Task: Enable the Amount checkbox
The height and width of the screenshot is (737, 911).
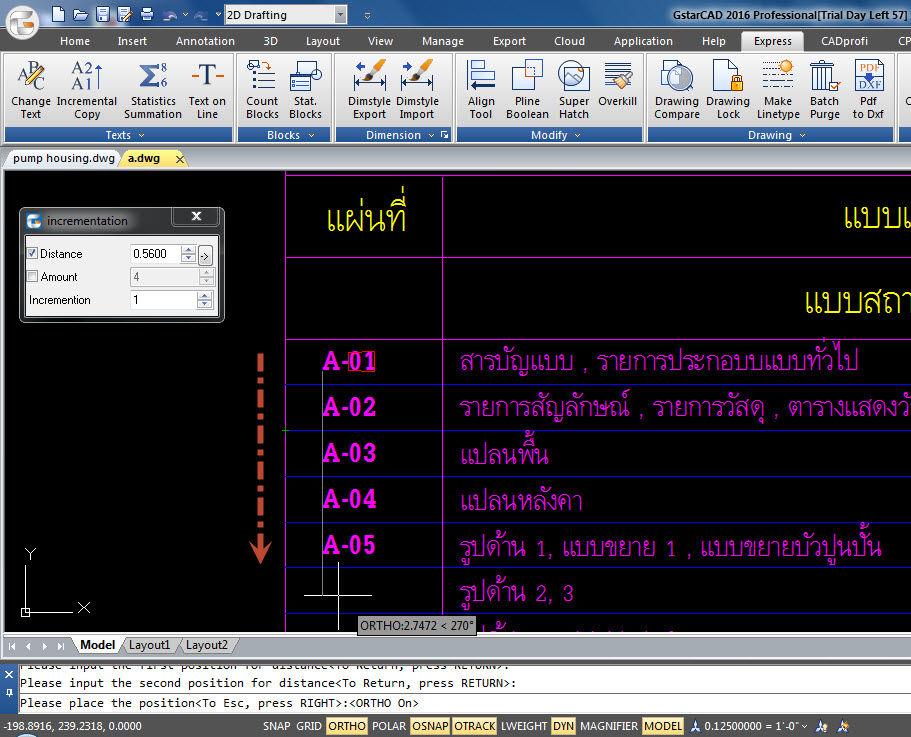Action: click(33, 276)
